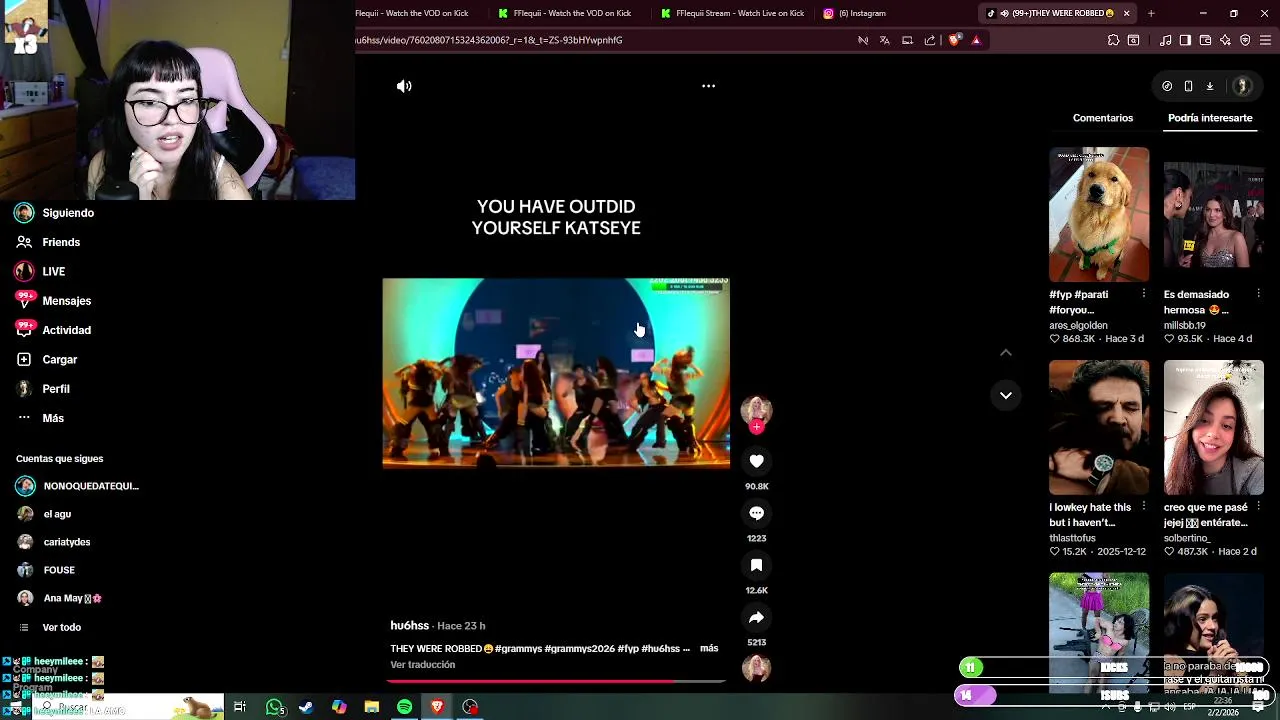
Task: Open the NONOQUEDATEQUI... followed account
Action: coord(78,486)
